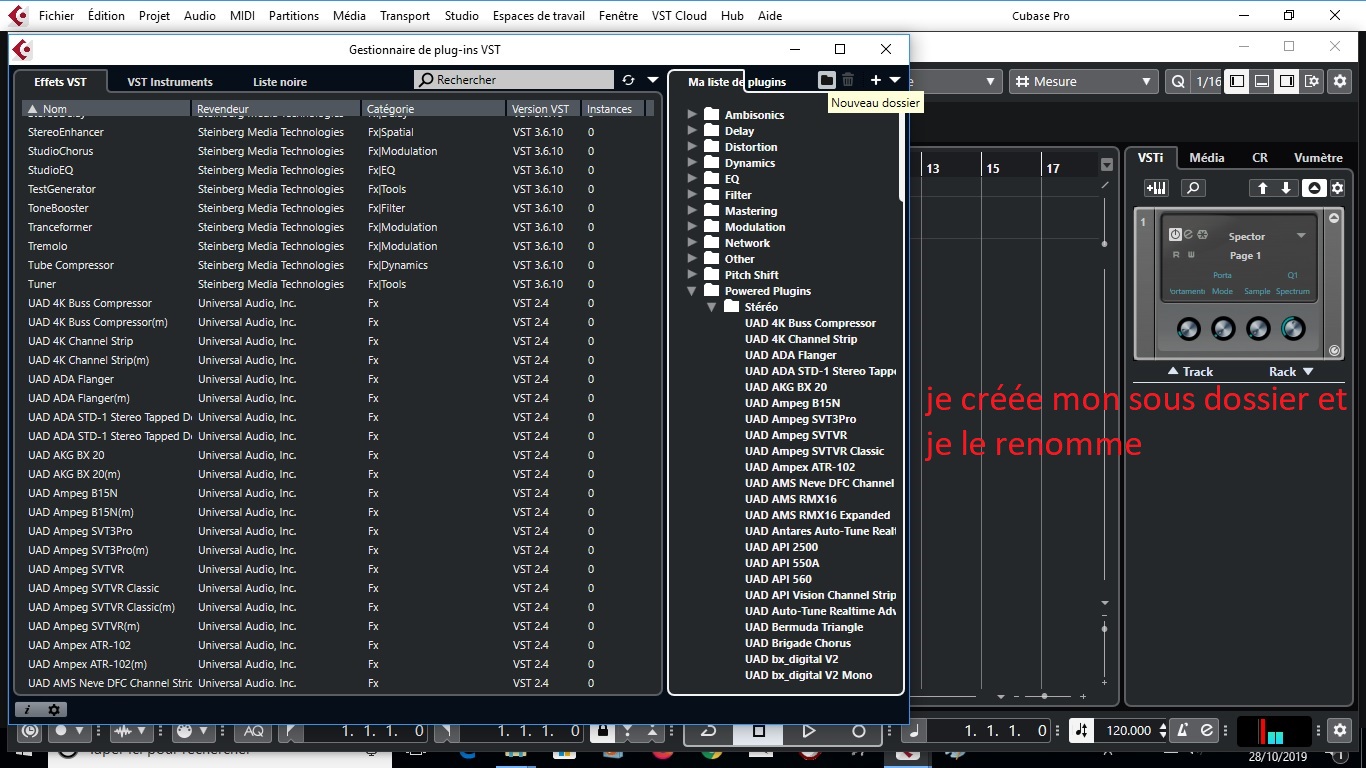This screenshot has width=1366, height=768.
Task: Create a new folder with the Nouveau dossier icon
Action: pyautogui.click(x=826, y=81)
